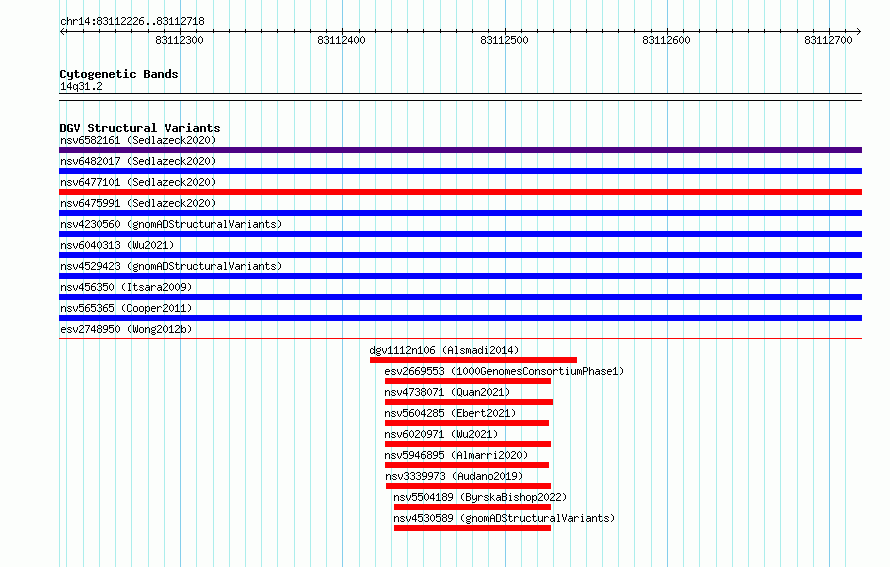890x567 pixels.
Task: Click the 83112600 ruler position
Action: tap(666, 40)
